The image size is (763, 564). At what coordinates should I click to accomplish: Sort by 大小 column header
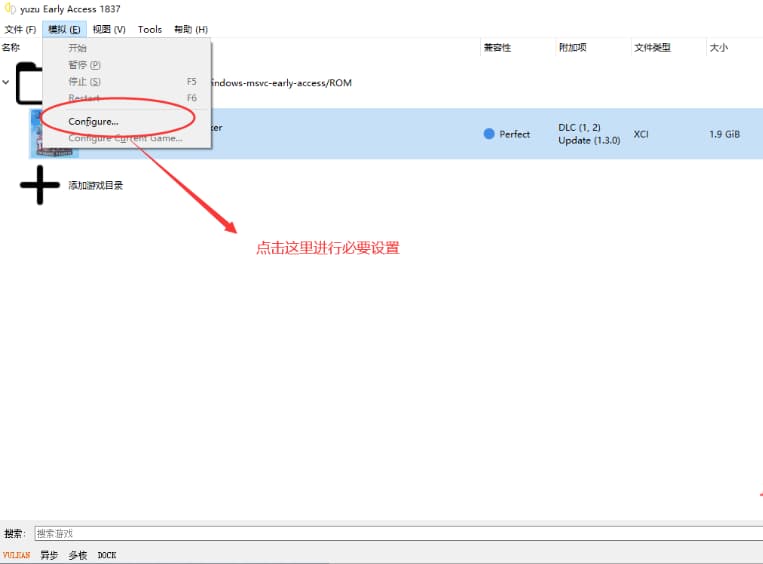click(x=719, y=48)
